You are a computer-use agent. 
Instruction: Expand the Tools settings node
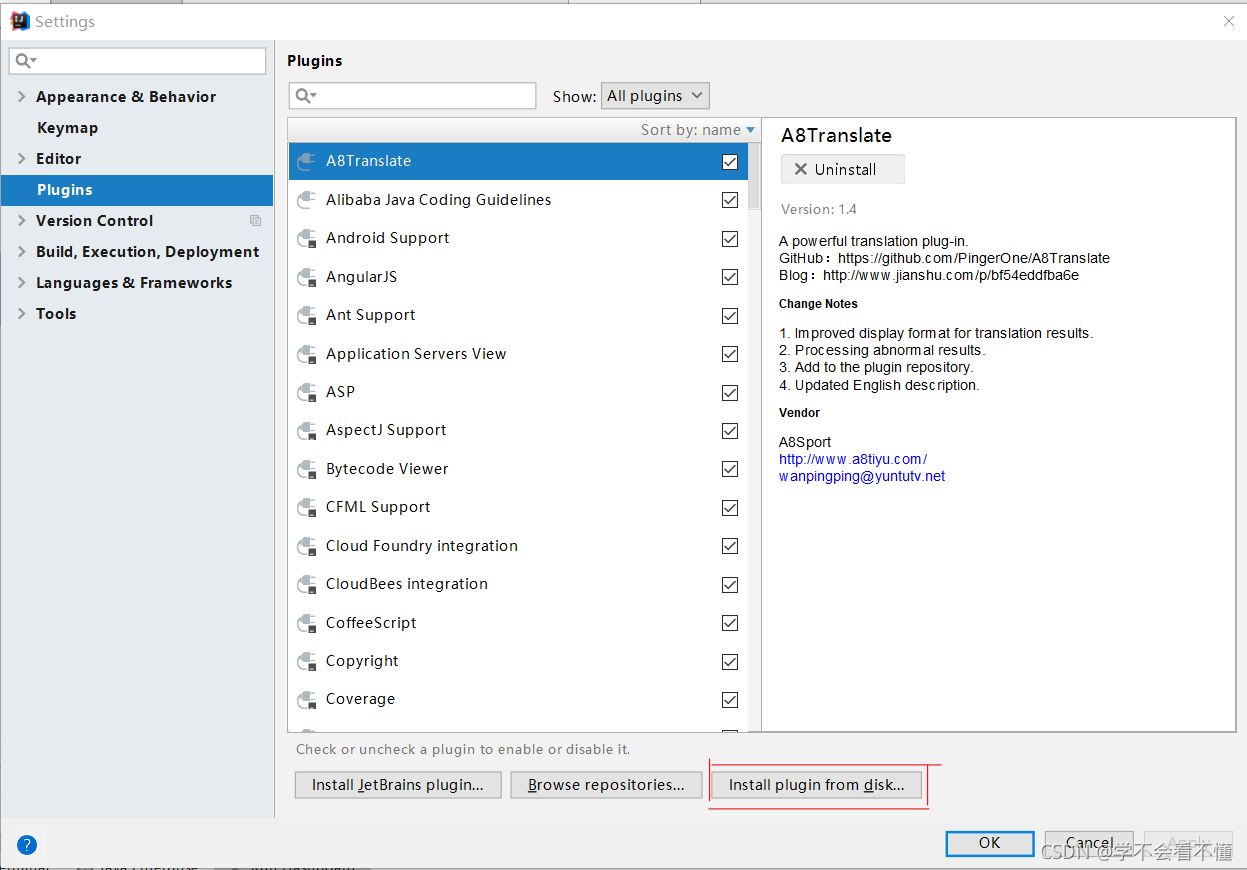pyautogui.click(x=22, y=314)
